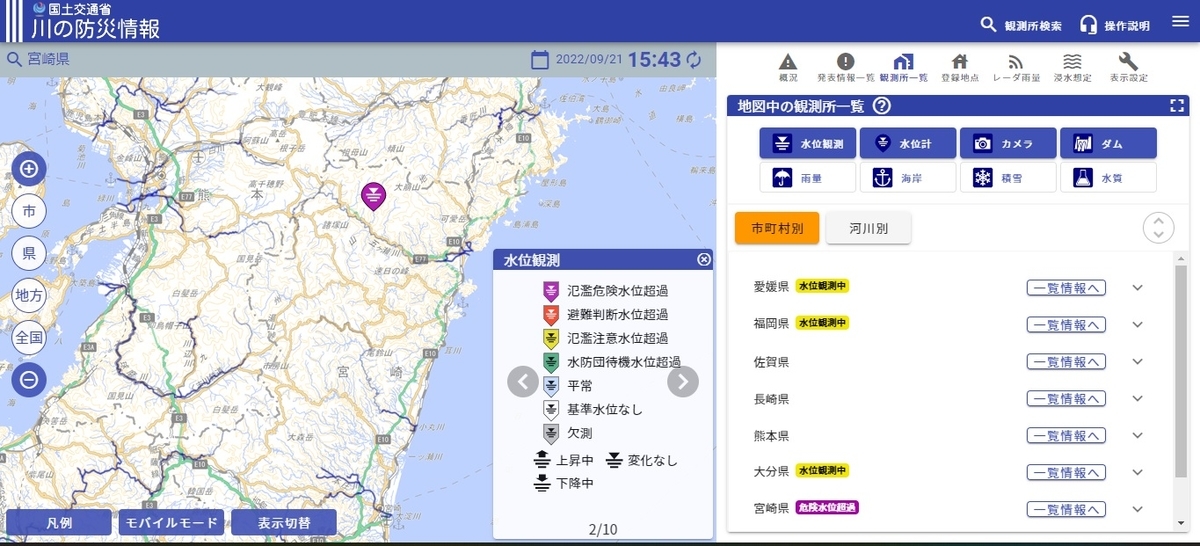Click the 15:43 time display
Screen dimensions: 1200x546
point(654,60)
